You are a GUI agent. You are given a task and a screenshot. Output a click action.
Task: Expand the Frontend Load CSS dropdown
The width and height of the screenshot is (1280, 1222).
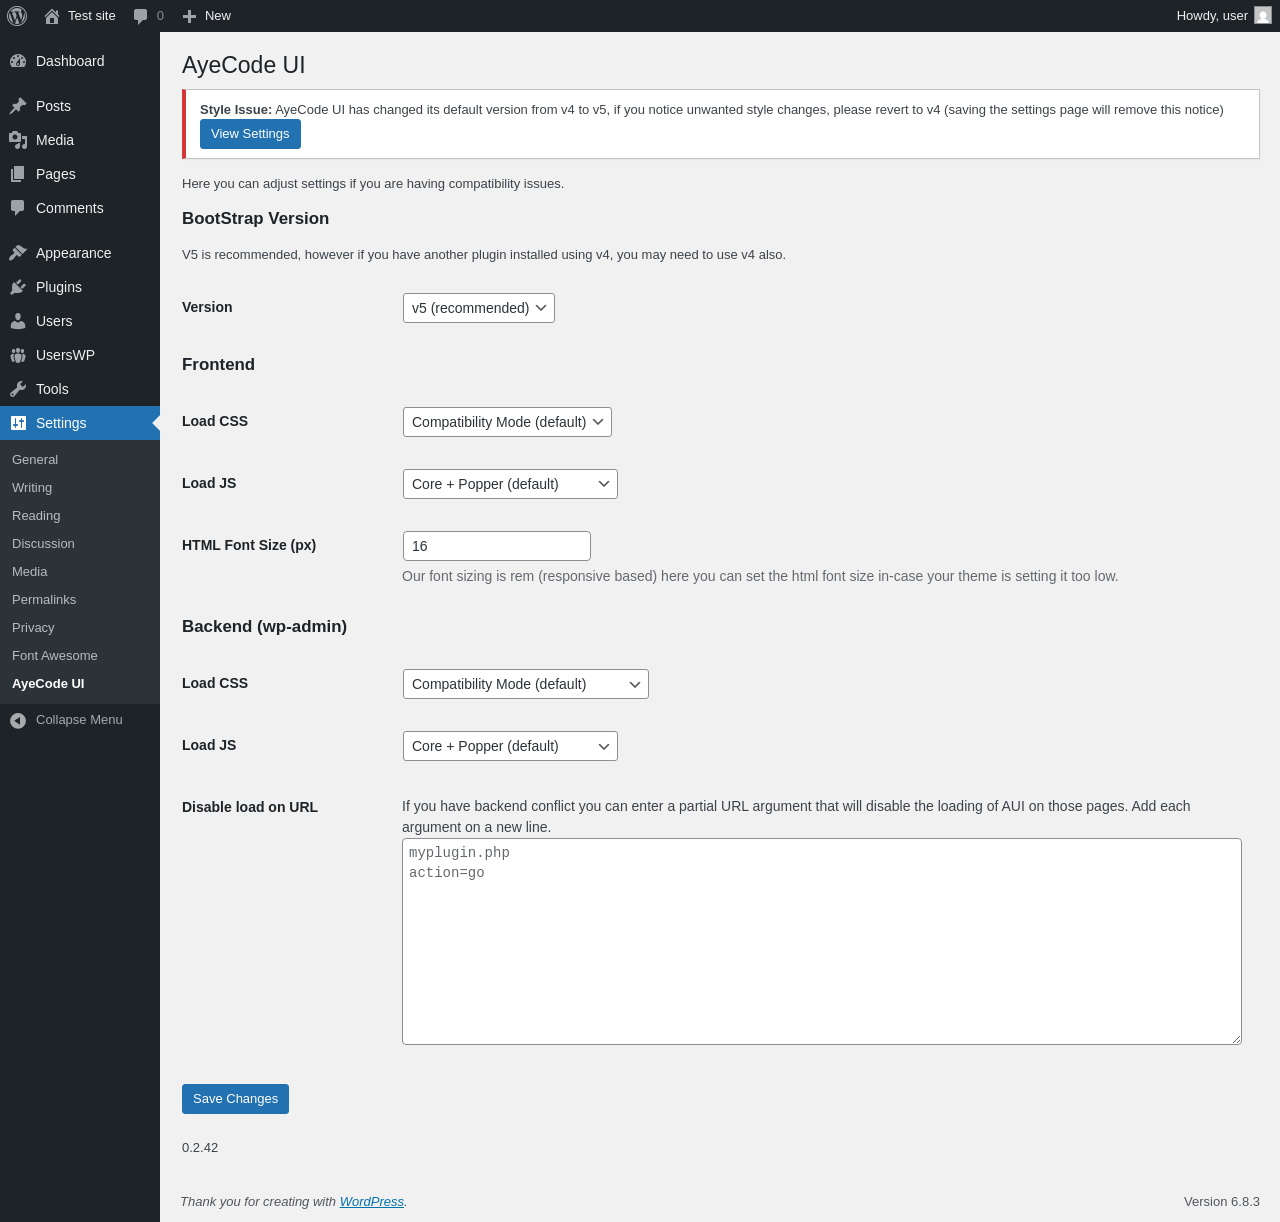(507, 422)
